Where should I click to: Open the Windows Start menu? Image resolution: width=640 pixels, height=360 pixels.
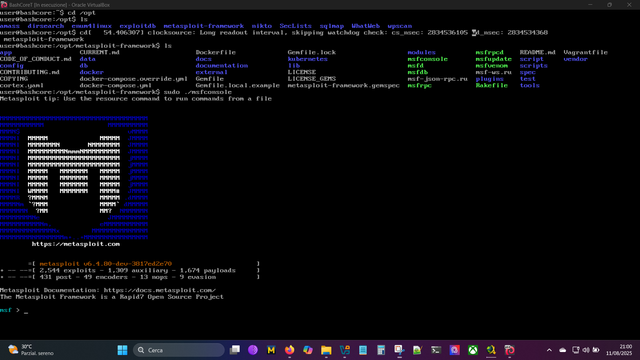(x=122, y=350)
